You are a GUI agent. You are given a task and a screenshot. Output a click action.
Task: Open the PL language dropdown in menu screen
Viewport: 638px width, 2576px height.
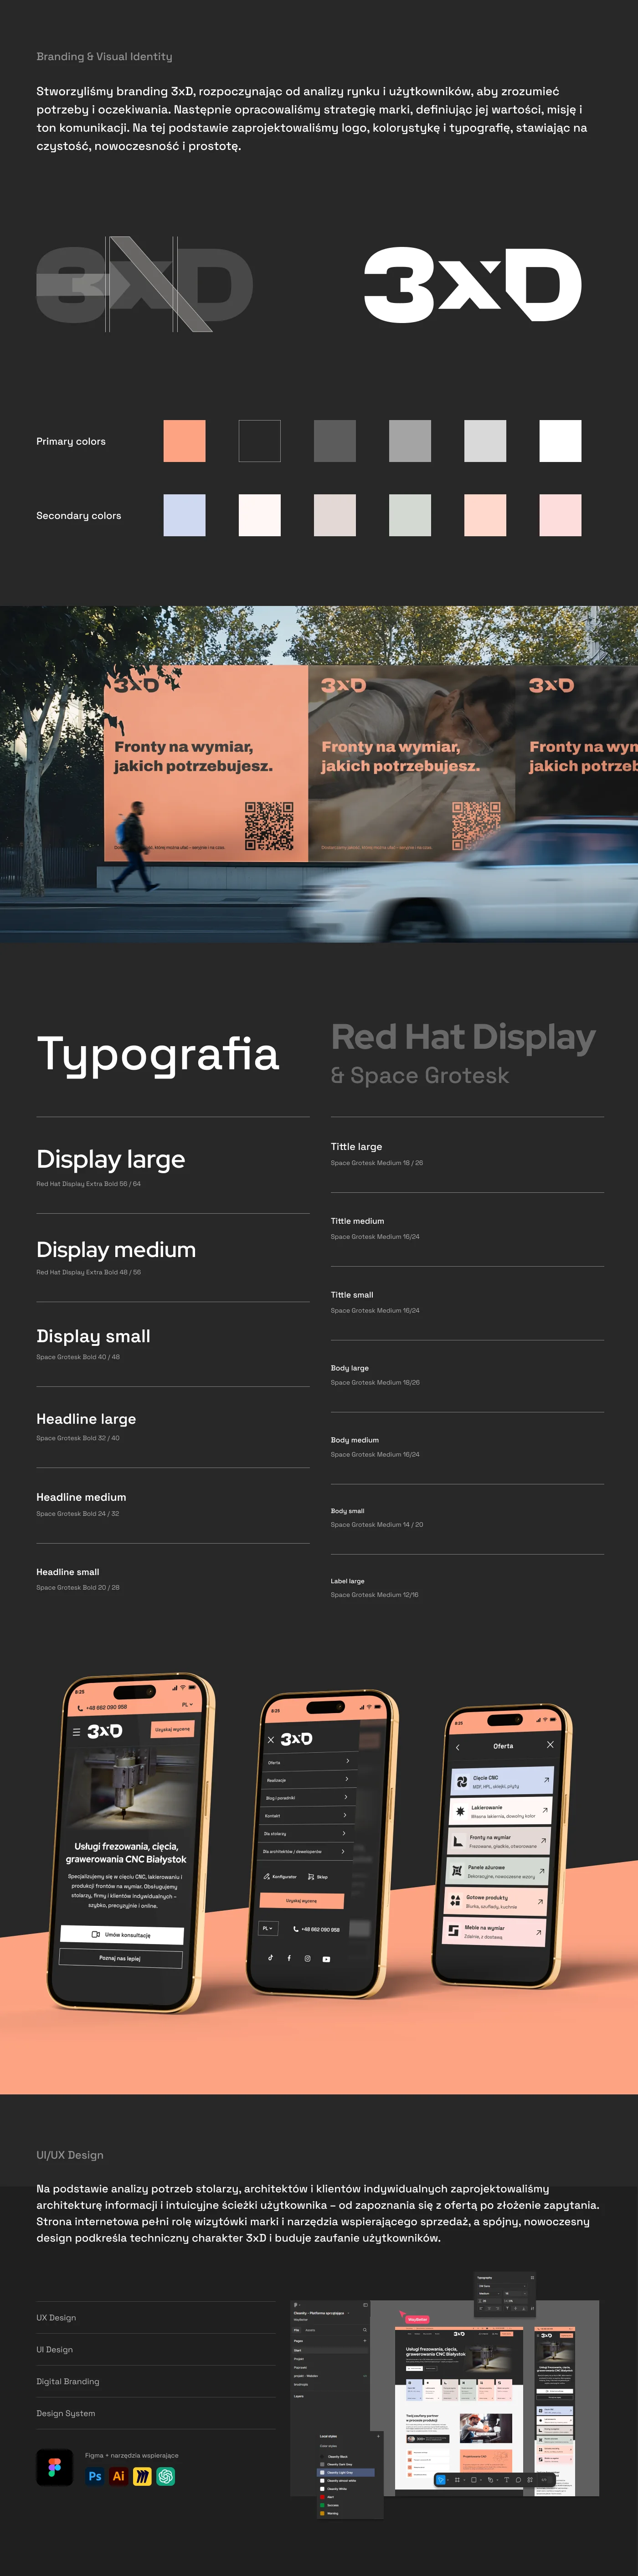[267, 1928]
